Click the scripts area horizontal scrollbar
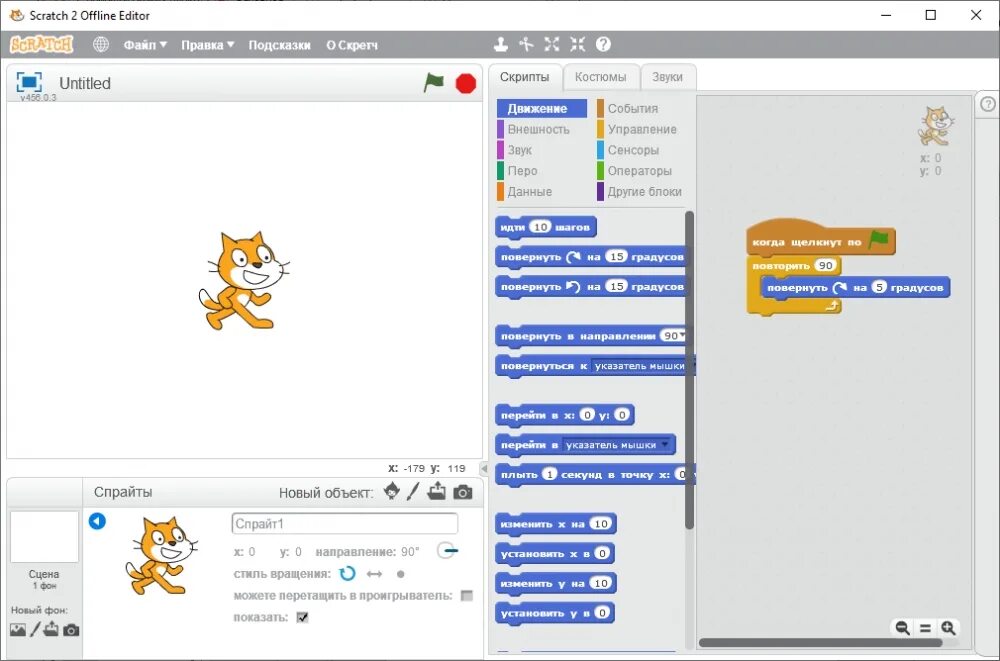 coord(820,642)
